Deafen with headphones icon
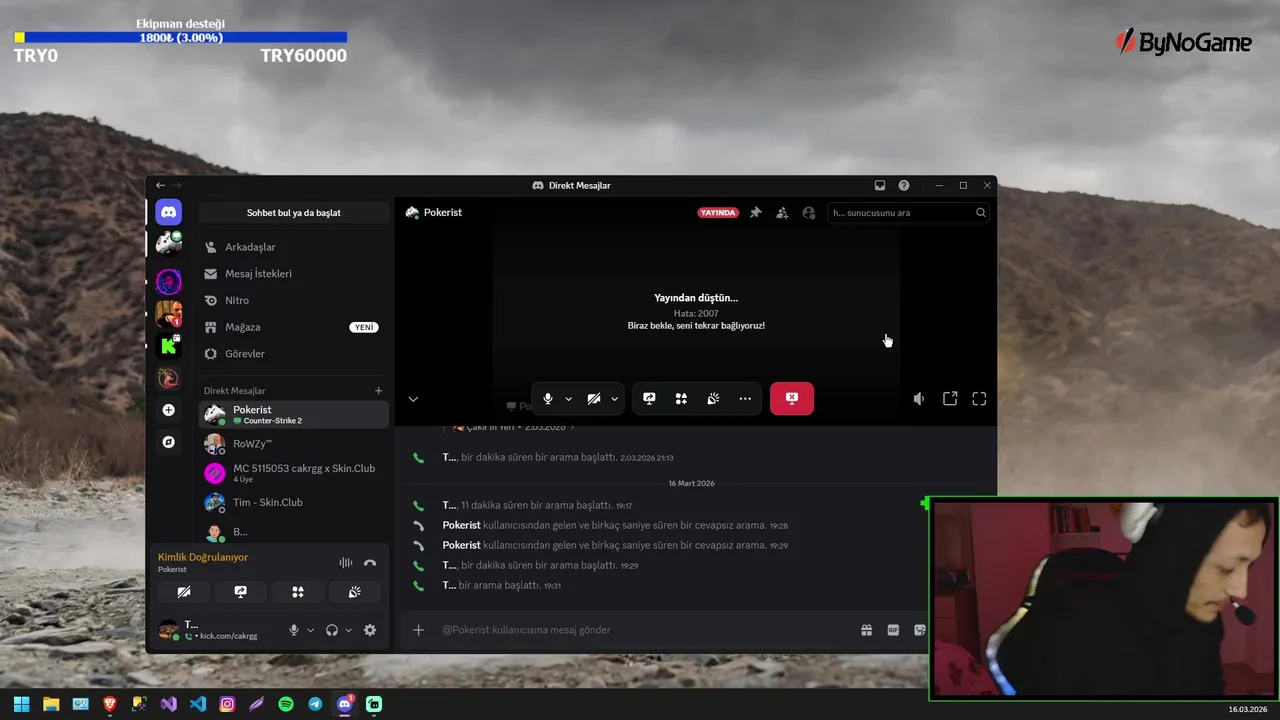Image resolution: width=1280 pixels, height=720 pixels. coord(332,630)
